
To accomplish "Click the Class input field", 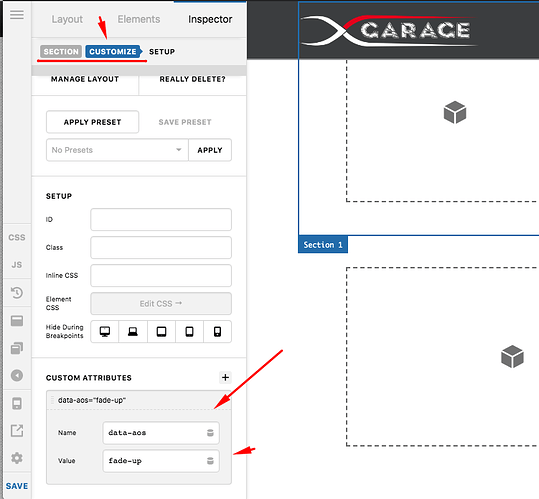I will coord(161,247).
